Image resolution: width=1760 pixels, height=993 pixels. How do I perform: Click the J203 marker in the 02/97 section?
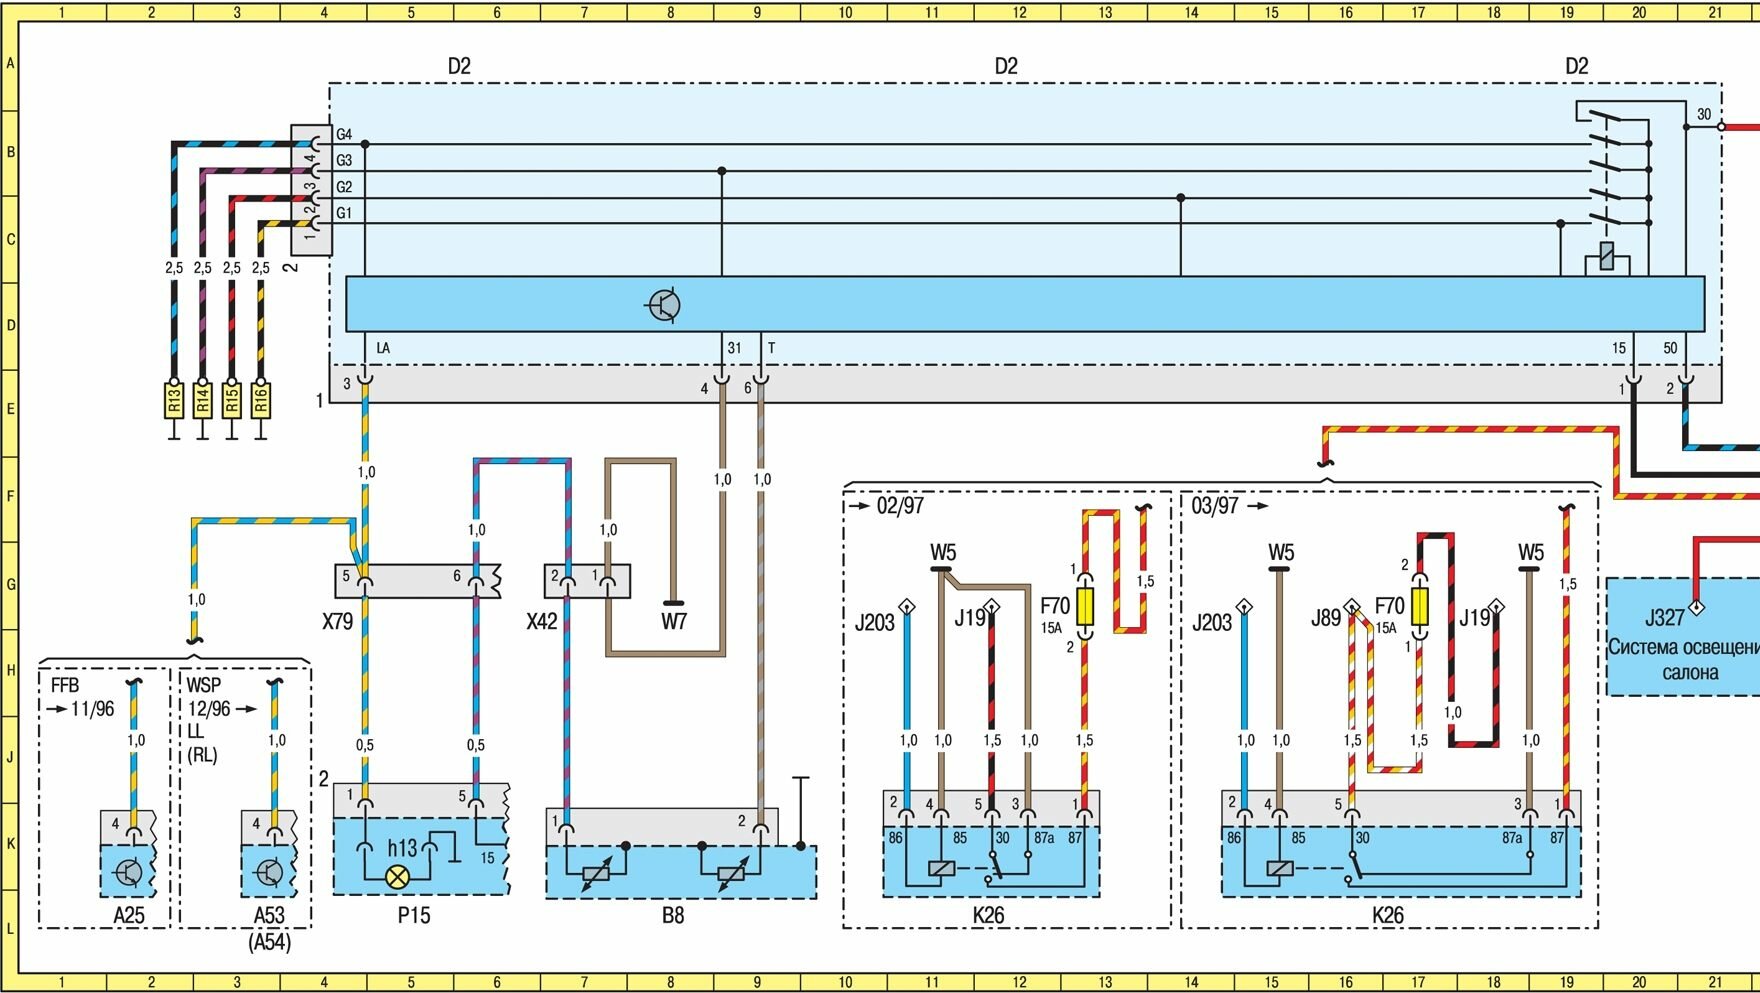(x=906, y=606)
